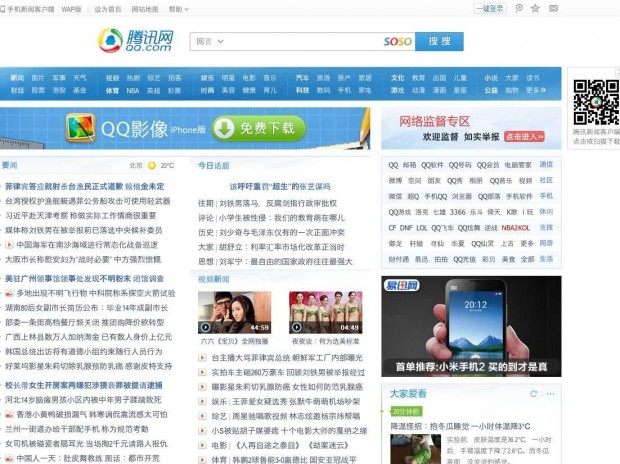Click the phone icon by 手机新闻客户端
The height and width of the screenshot is (464, 620).
2,9
